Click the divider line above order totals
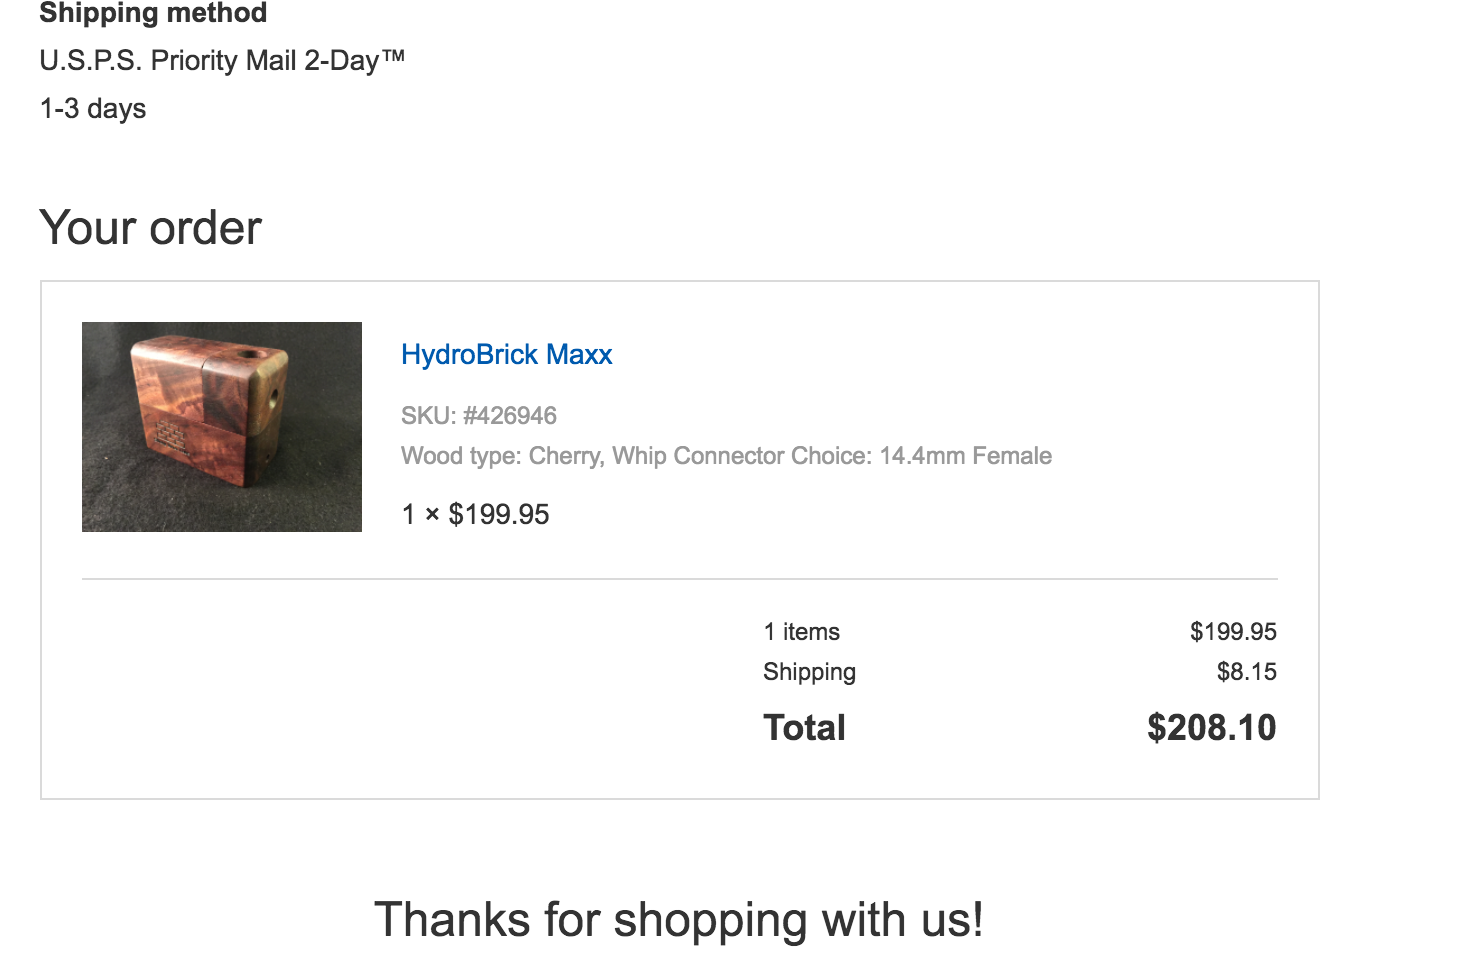Viewport: 1484px width, 960px height. 680,579
